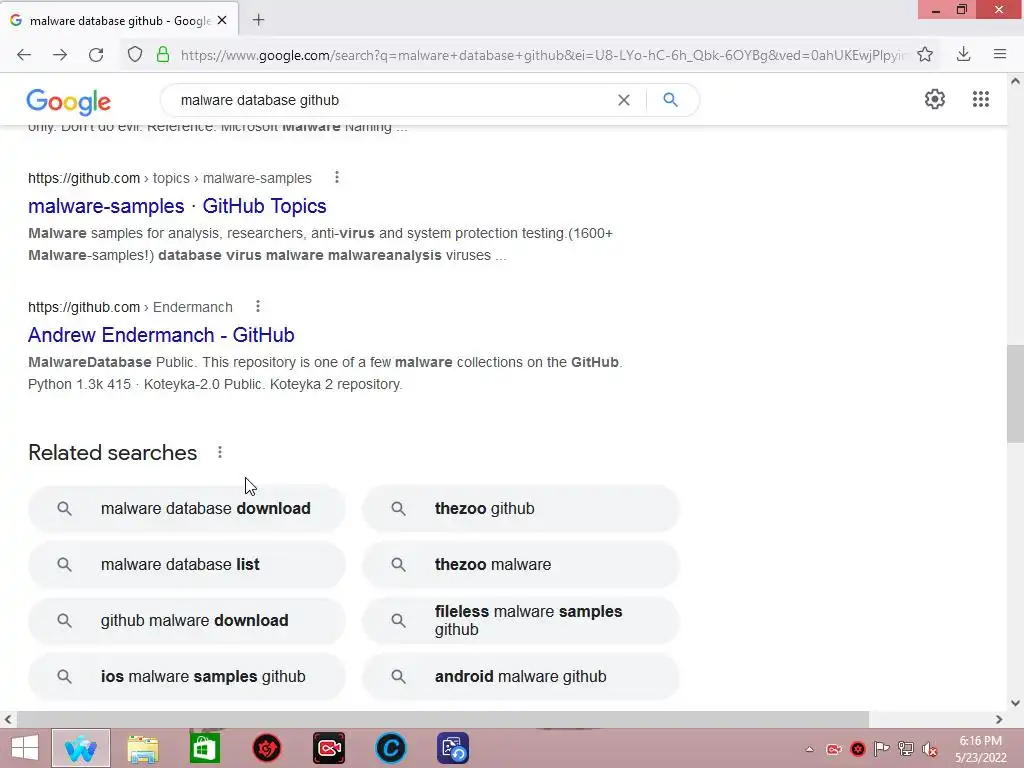1024x768 pixels.
Task: Open File Explorer from taskbar
Action: point(143,748)
